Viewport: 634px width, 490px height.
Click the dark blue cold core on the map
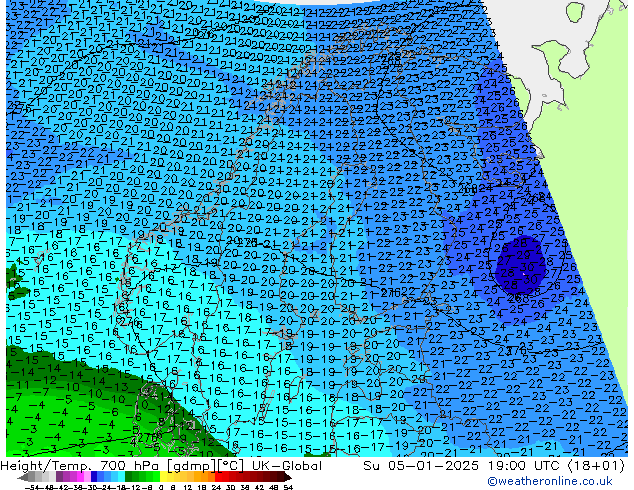pyautogui.click(x=521, y=263)
